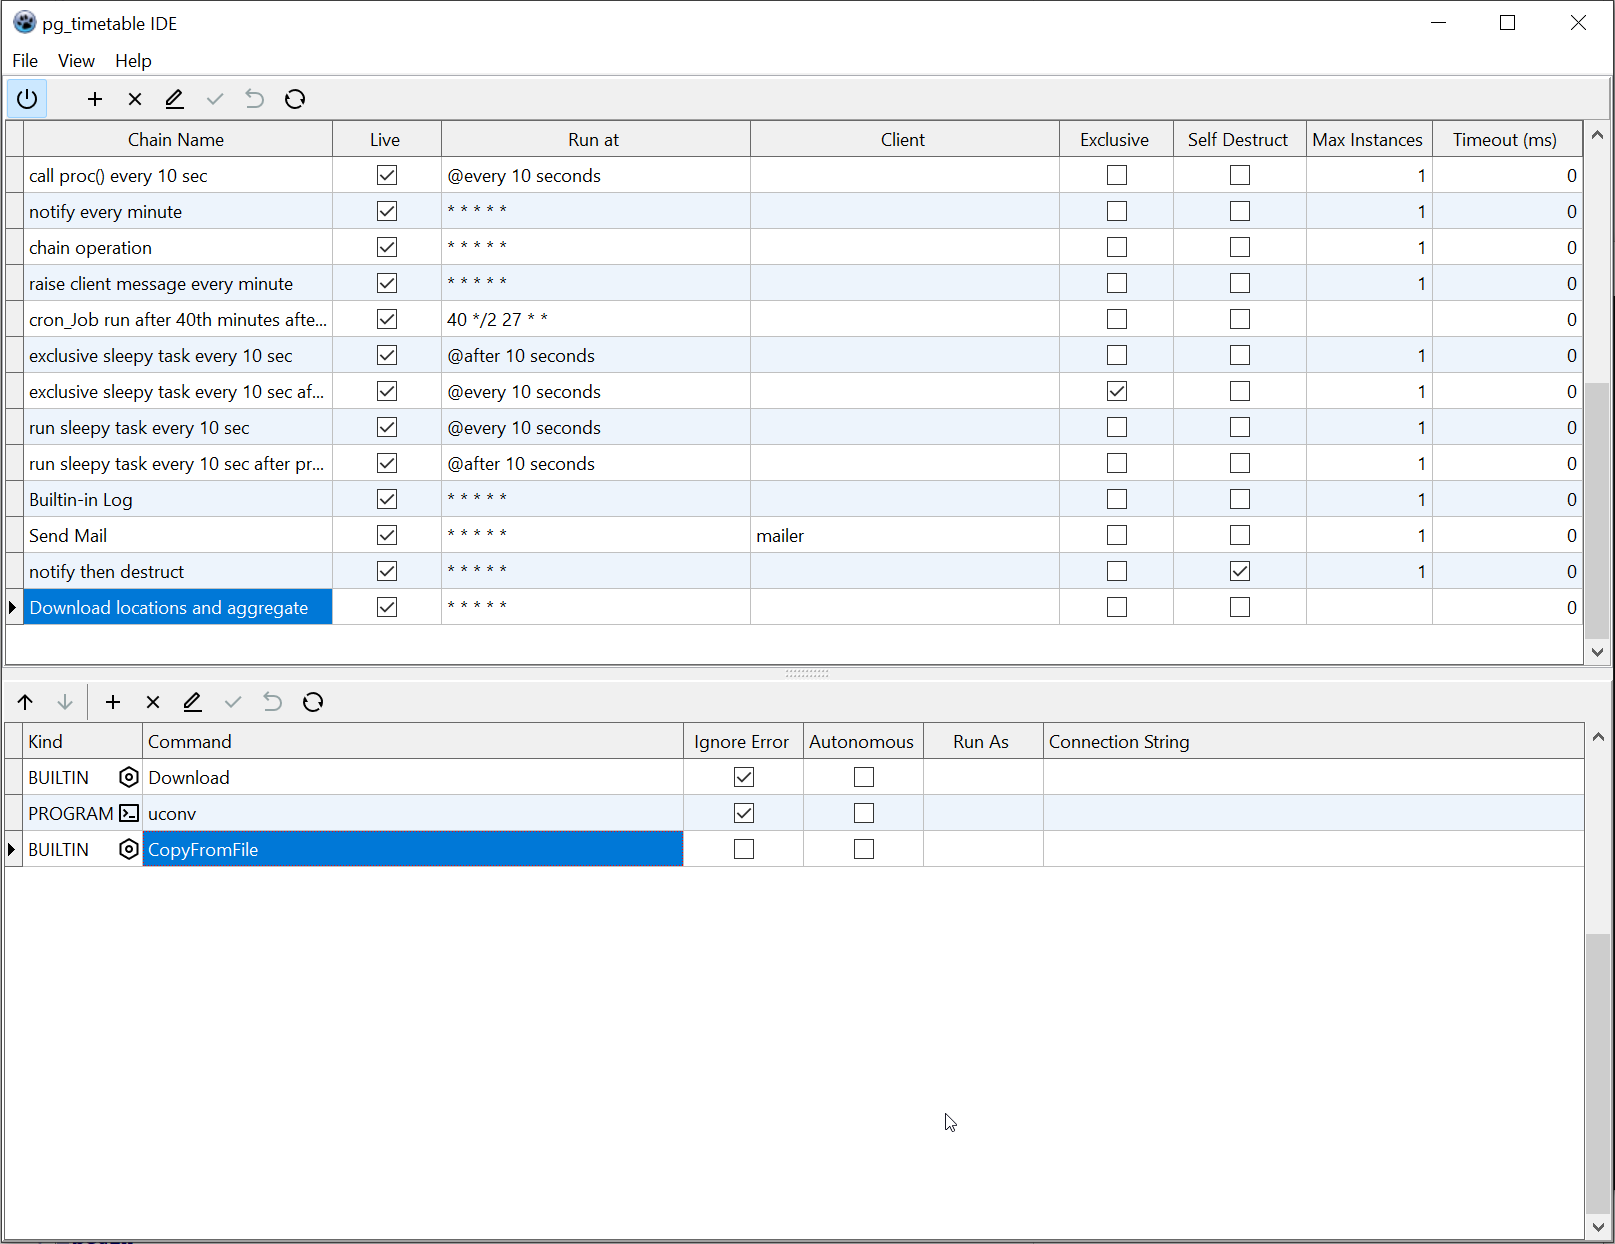Undo task edits with revert icon
This screenshot has height=1244, width=1615.
pos(273,702)
